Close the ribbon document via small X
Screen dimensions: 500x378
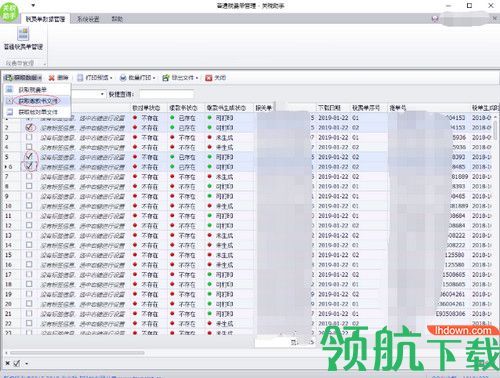(495, 18)
